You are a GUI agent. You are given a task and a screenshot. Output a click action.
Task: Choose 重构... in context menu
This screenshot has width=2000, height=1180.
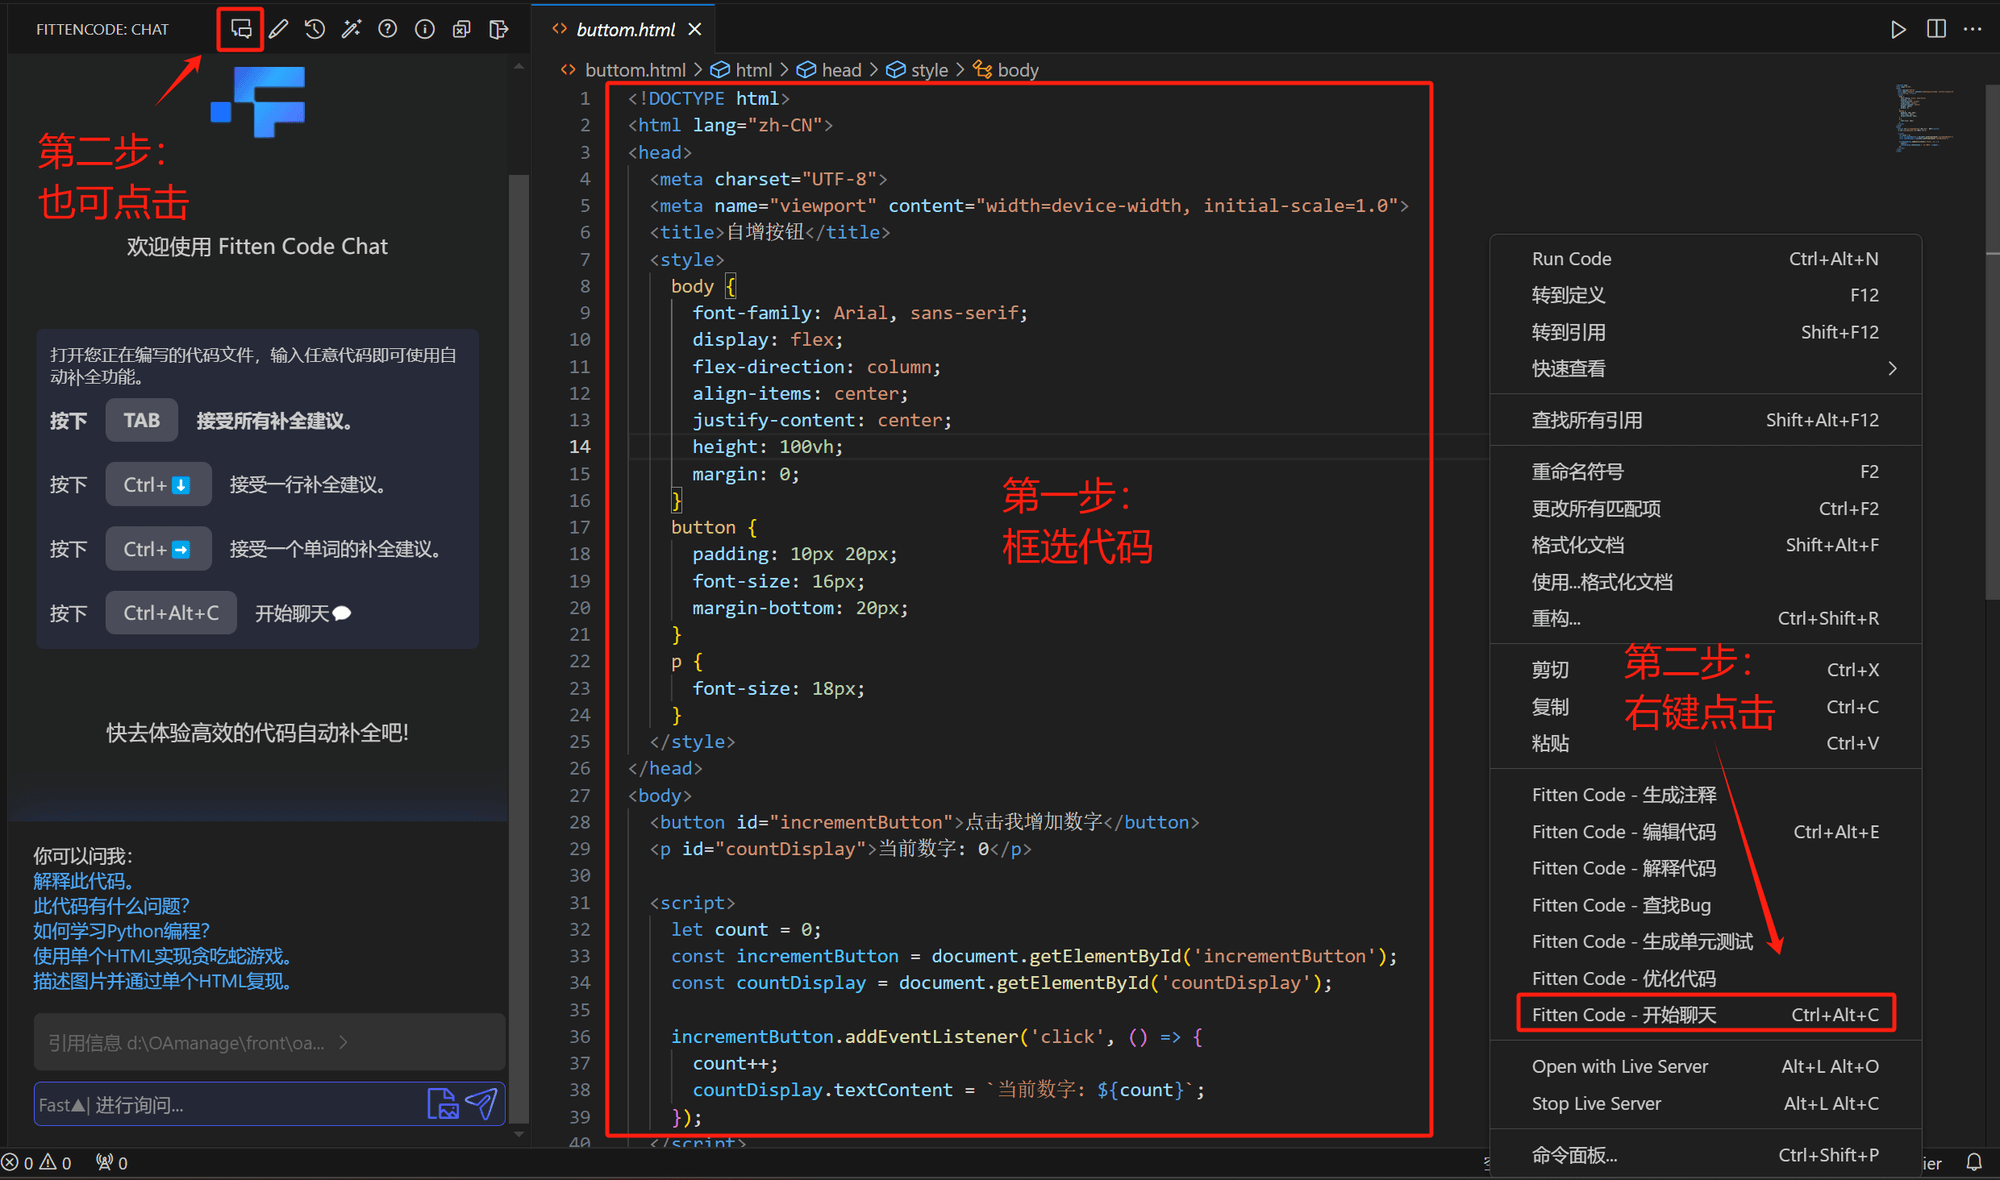coord(1705,618)
